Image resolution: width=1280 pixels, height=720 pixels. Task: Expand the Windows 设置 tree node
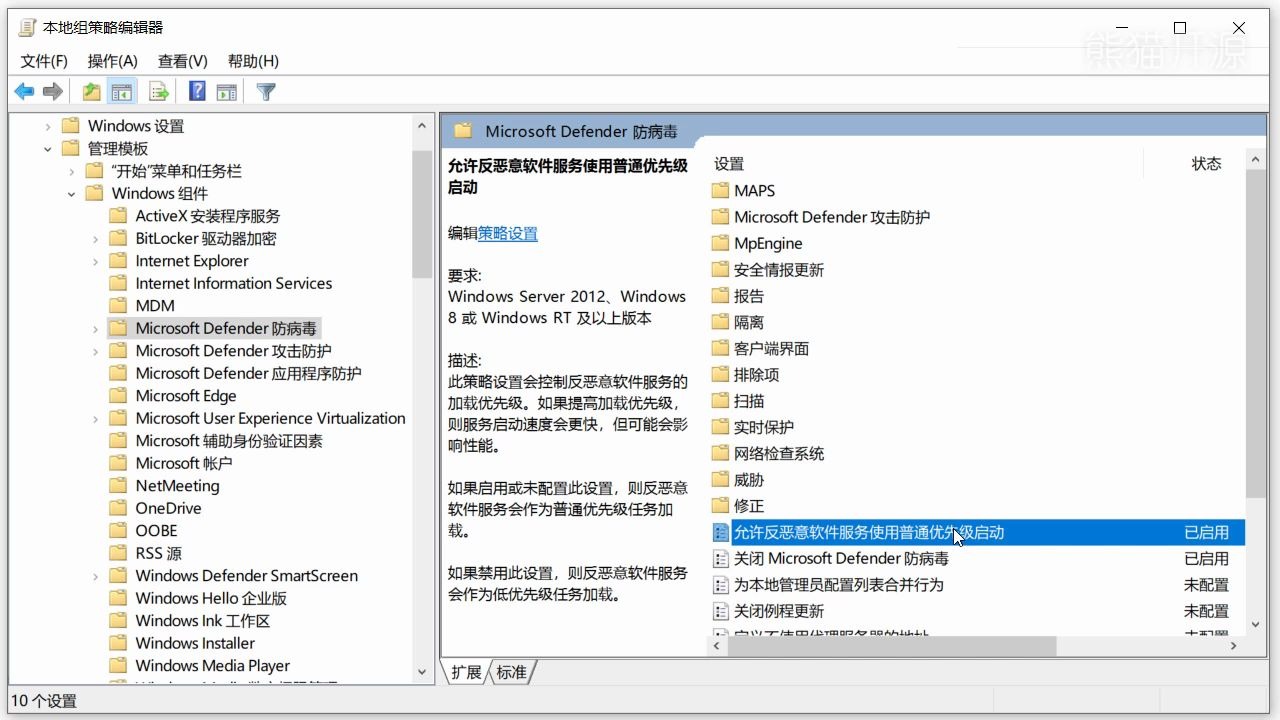tap(48, 127)
